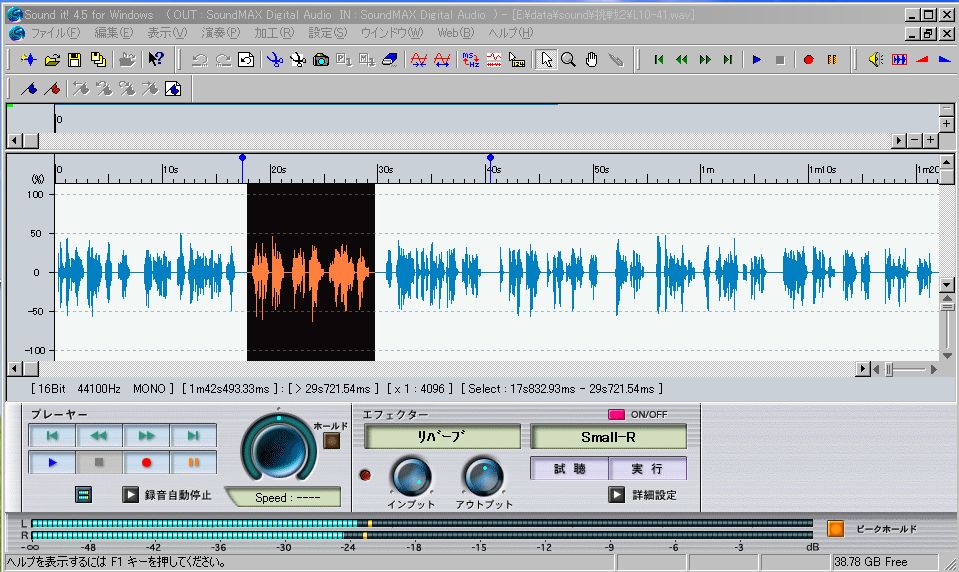The height and width of the screenshot is (572, 959).
Task: Toggle the orange Peak Hold button
Action: click(x=835, y=528)
